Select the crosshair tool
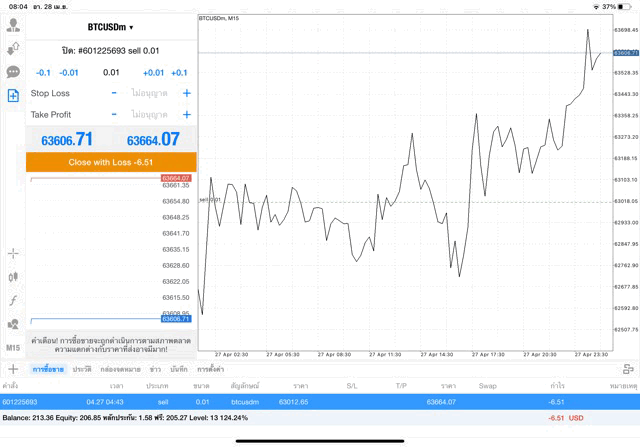The image size is (640, 447). [x=13, y=253]
